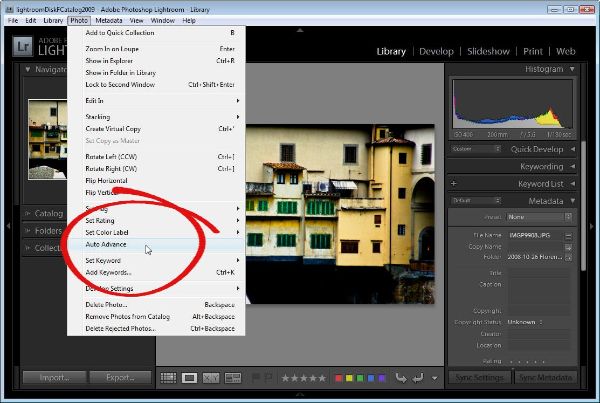Open the View menu
The image size is (600, 403).
[x=136, y=20]
